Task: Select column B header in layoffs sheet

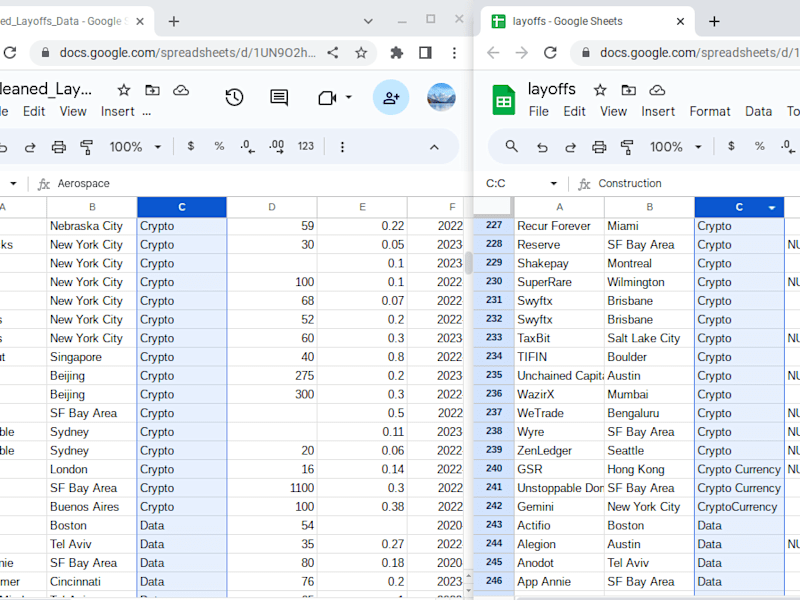Action: coord(649,207)
